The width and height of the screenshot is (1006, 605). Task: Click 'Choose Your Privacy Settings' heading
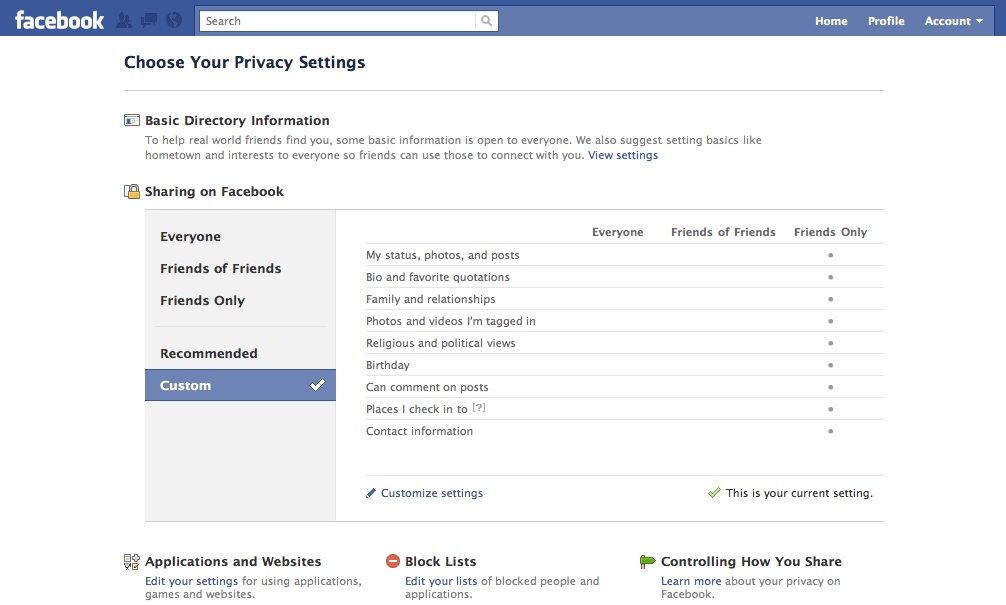point(244,62)
